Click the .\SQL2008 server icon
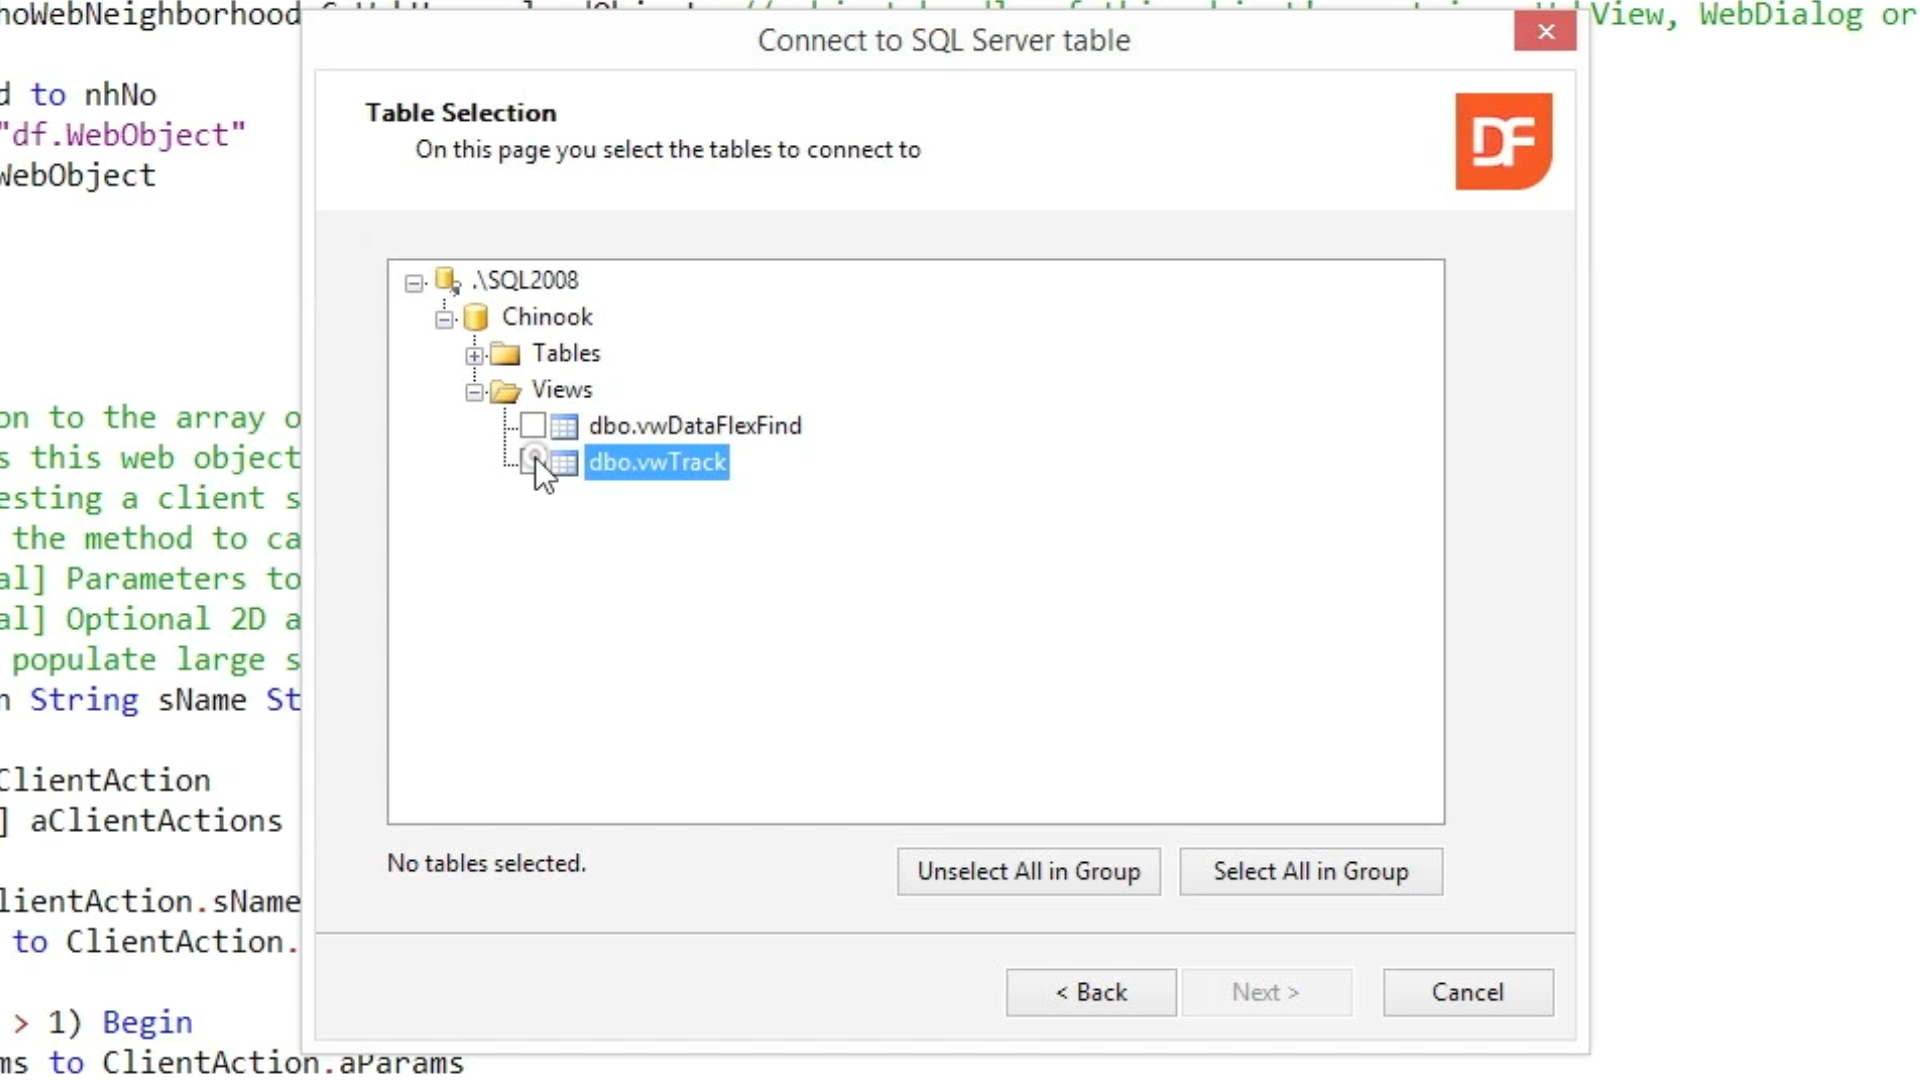Viewport: 1920px width, 1080px height. [x=447, y=281]
